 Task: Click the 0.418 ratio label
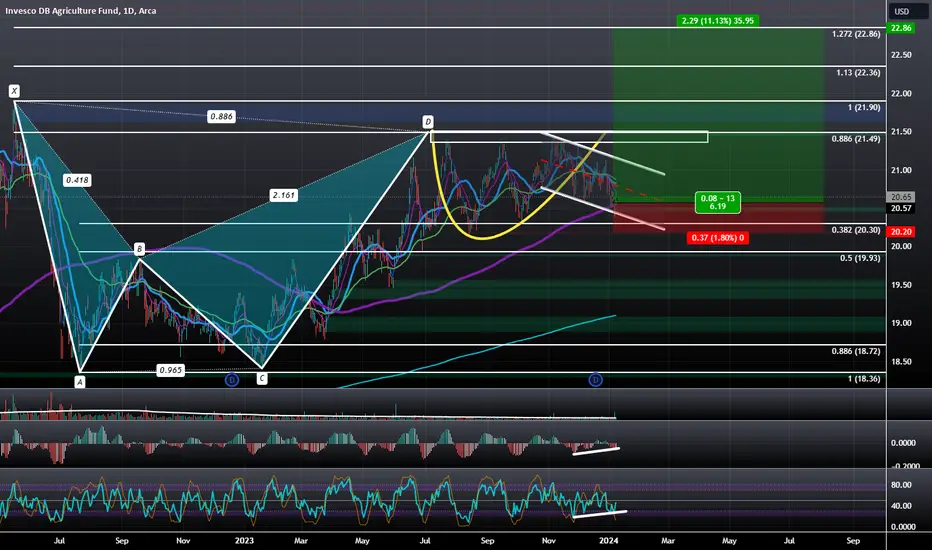click(x=77, y=180)
